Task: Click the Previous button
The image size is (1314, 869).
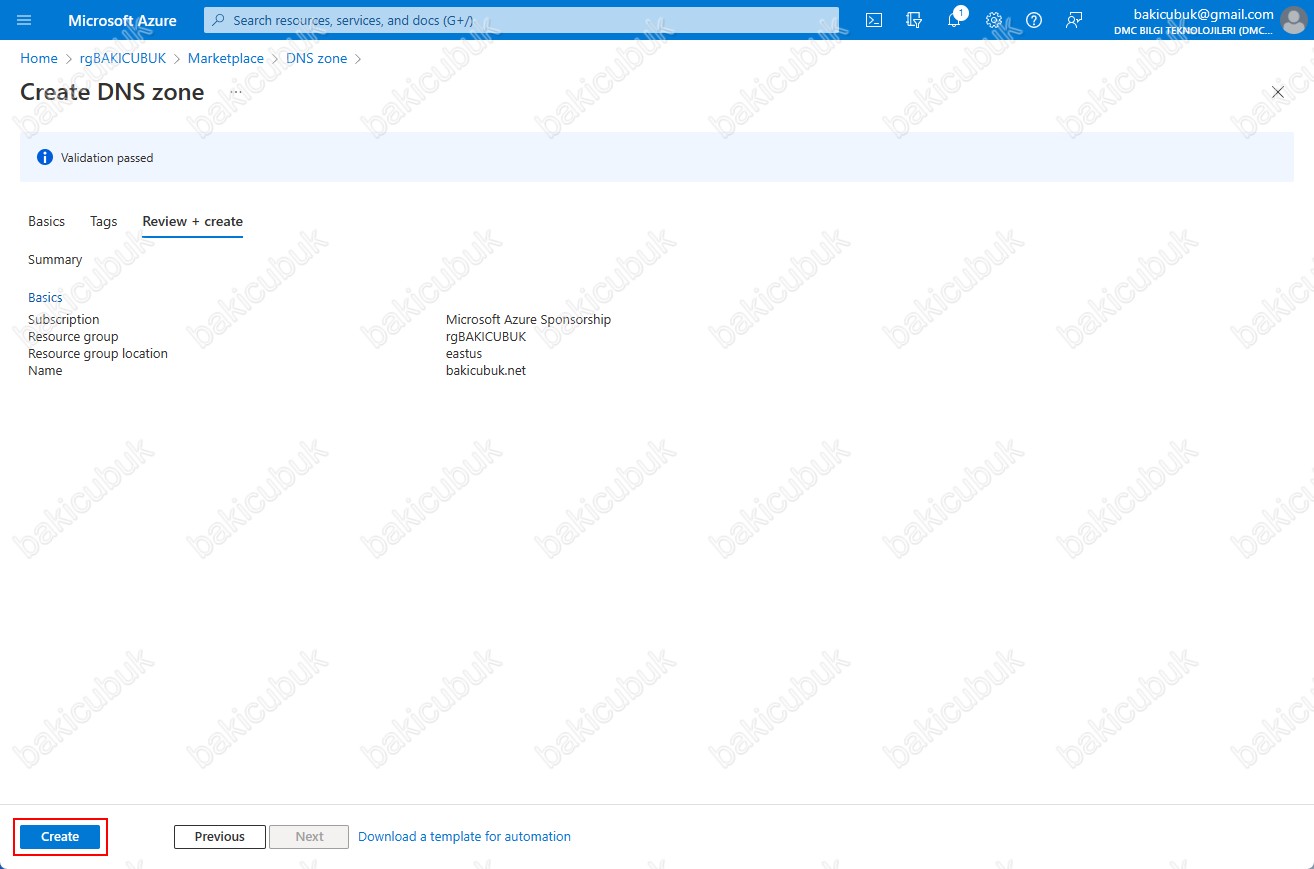Action: pos(220,837)
